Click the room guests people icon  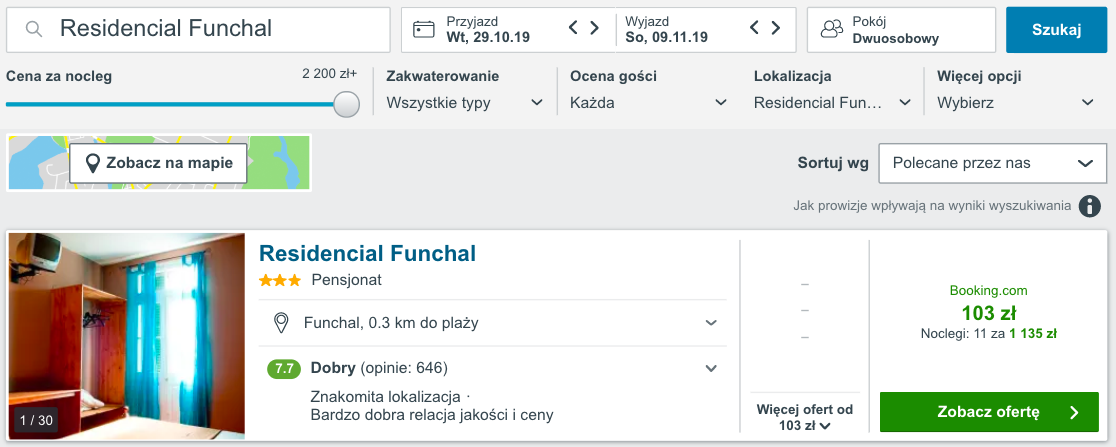tap(831, 29)
